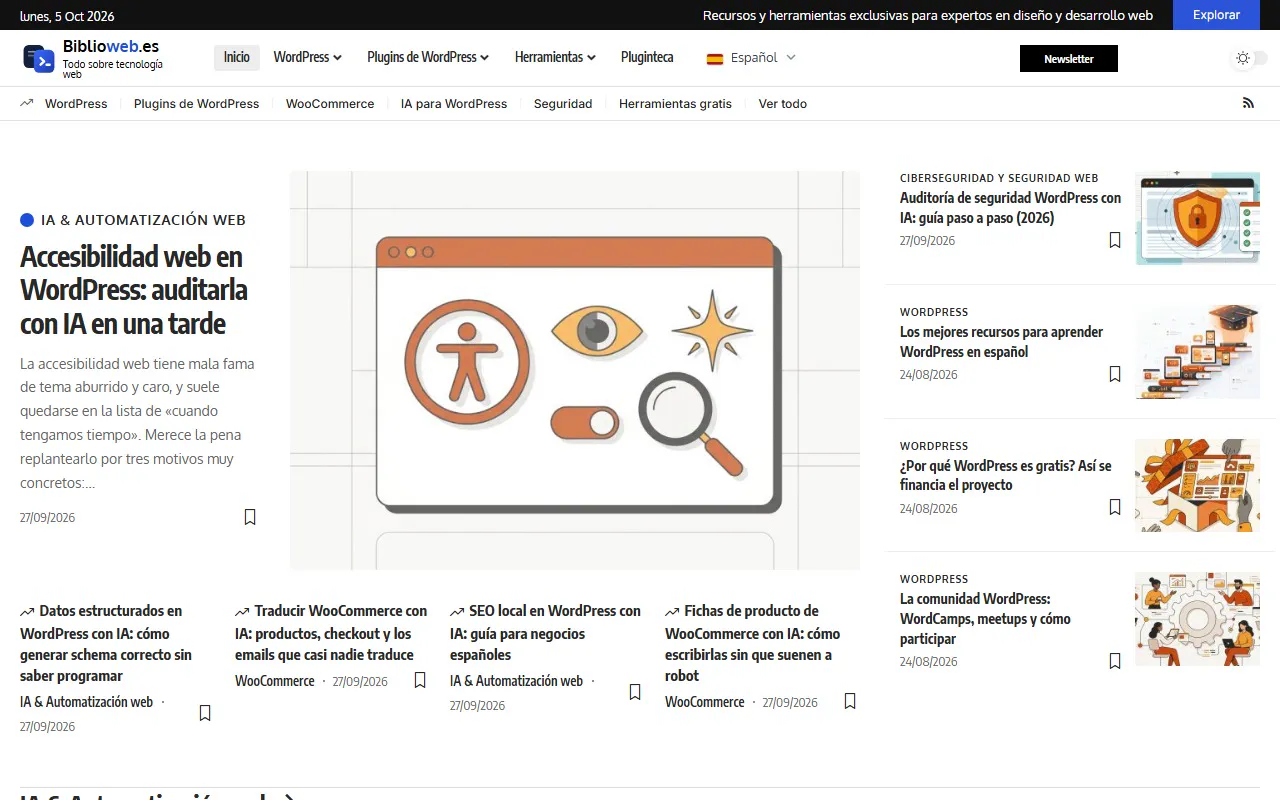
Task: Open the Pluginteca menu item
Action: click(x=647, y=57)
